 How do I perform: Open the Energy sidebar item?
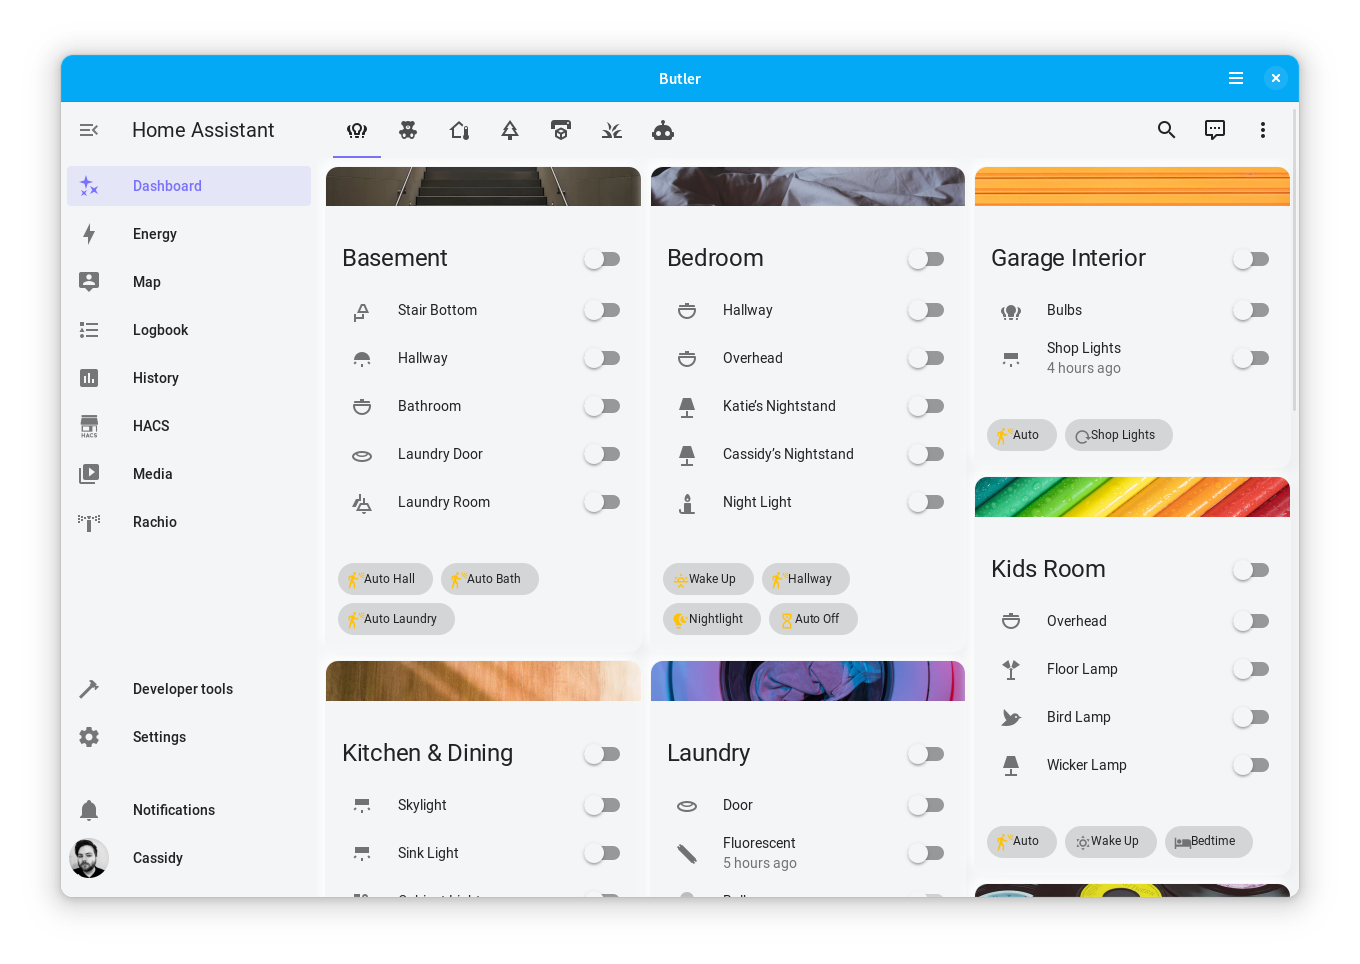189,234
